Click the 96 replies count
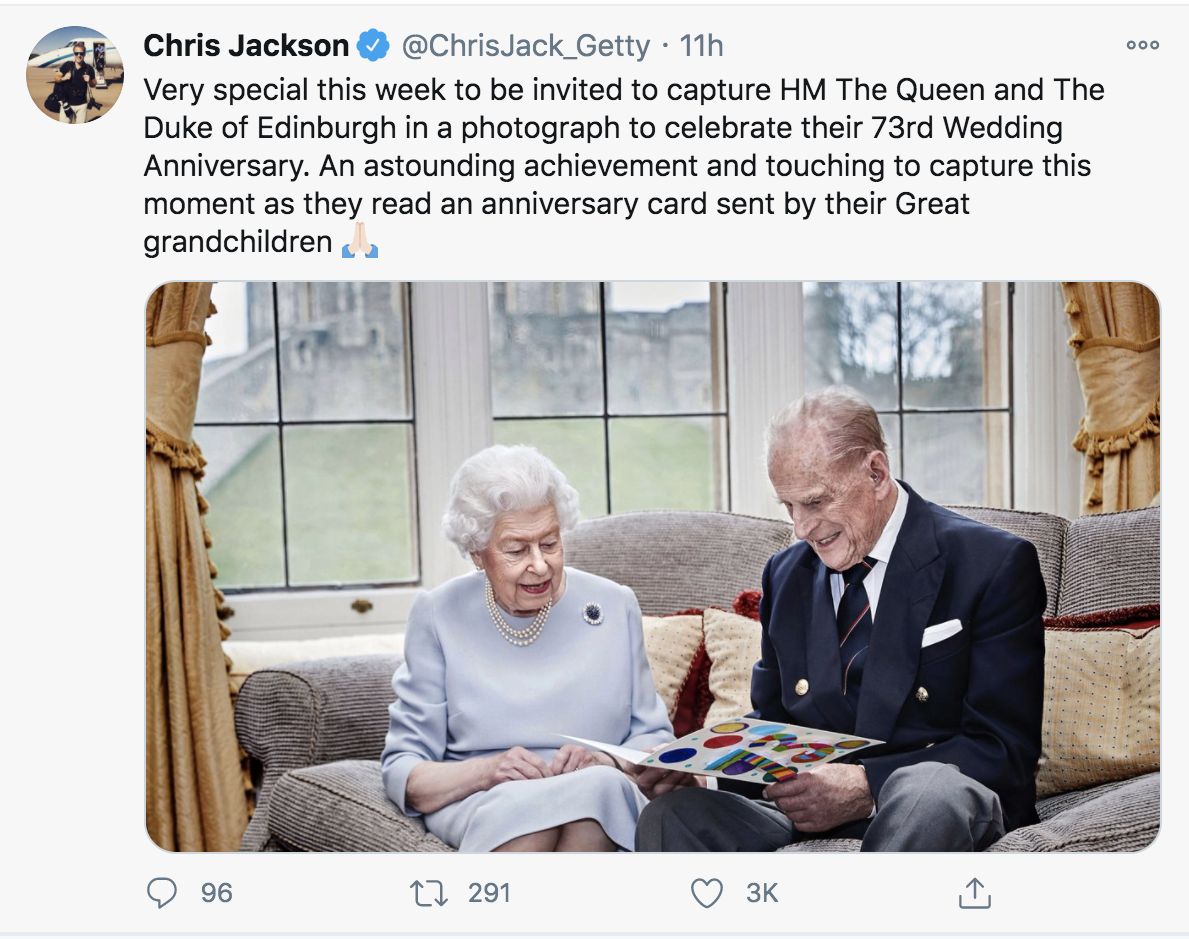Screen dimensions: 1189x939 click(216, 892)
